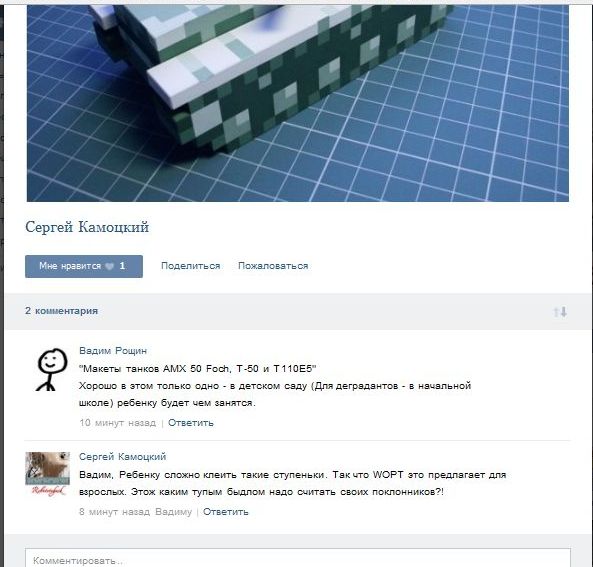Click the like count number 1

point(122,266)
